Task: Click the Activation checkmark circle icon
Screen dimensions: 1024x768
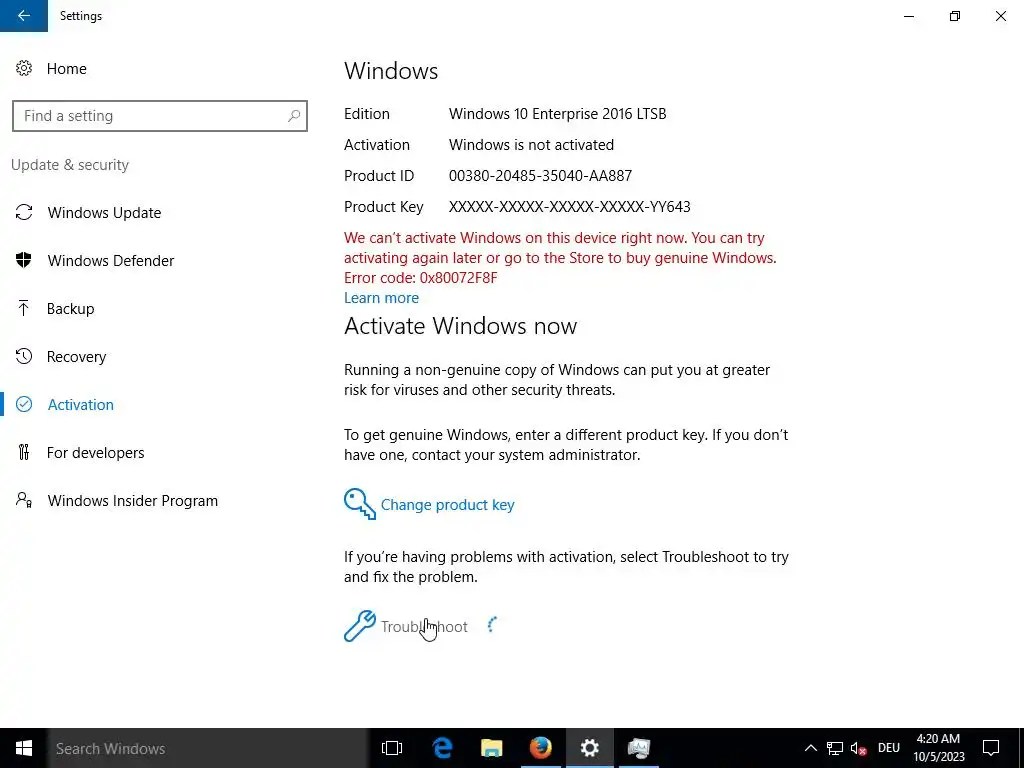Action: click(24, 404)
